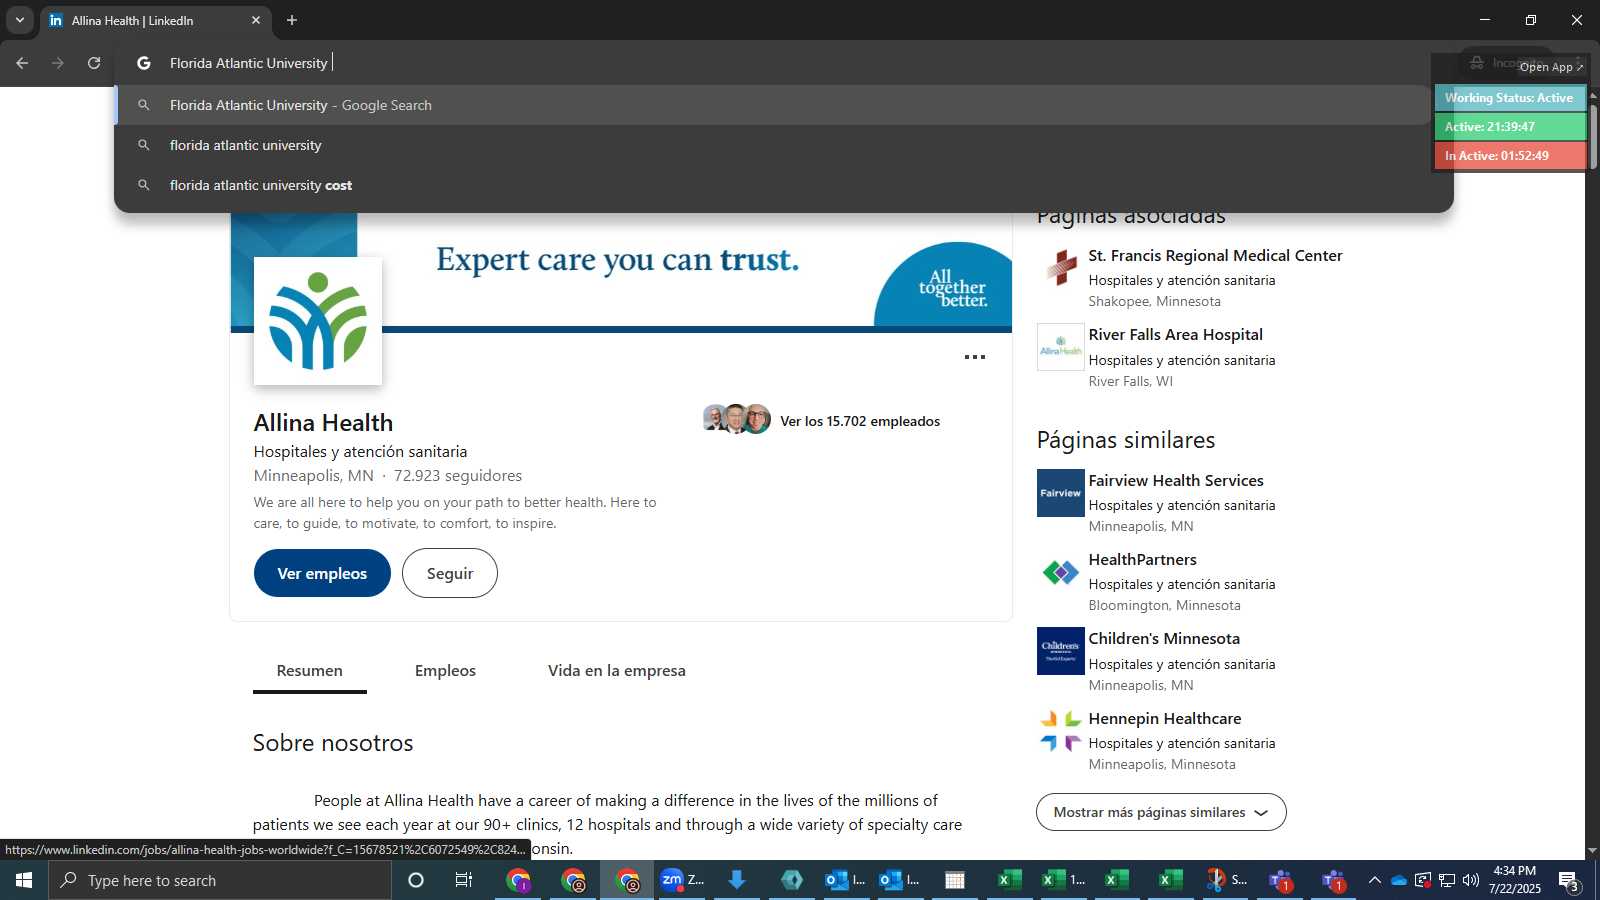Show hidden system tray icons chevron
1600x900 pixels.
[1375, 880]
